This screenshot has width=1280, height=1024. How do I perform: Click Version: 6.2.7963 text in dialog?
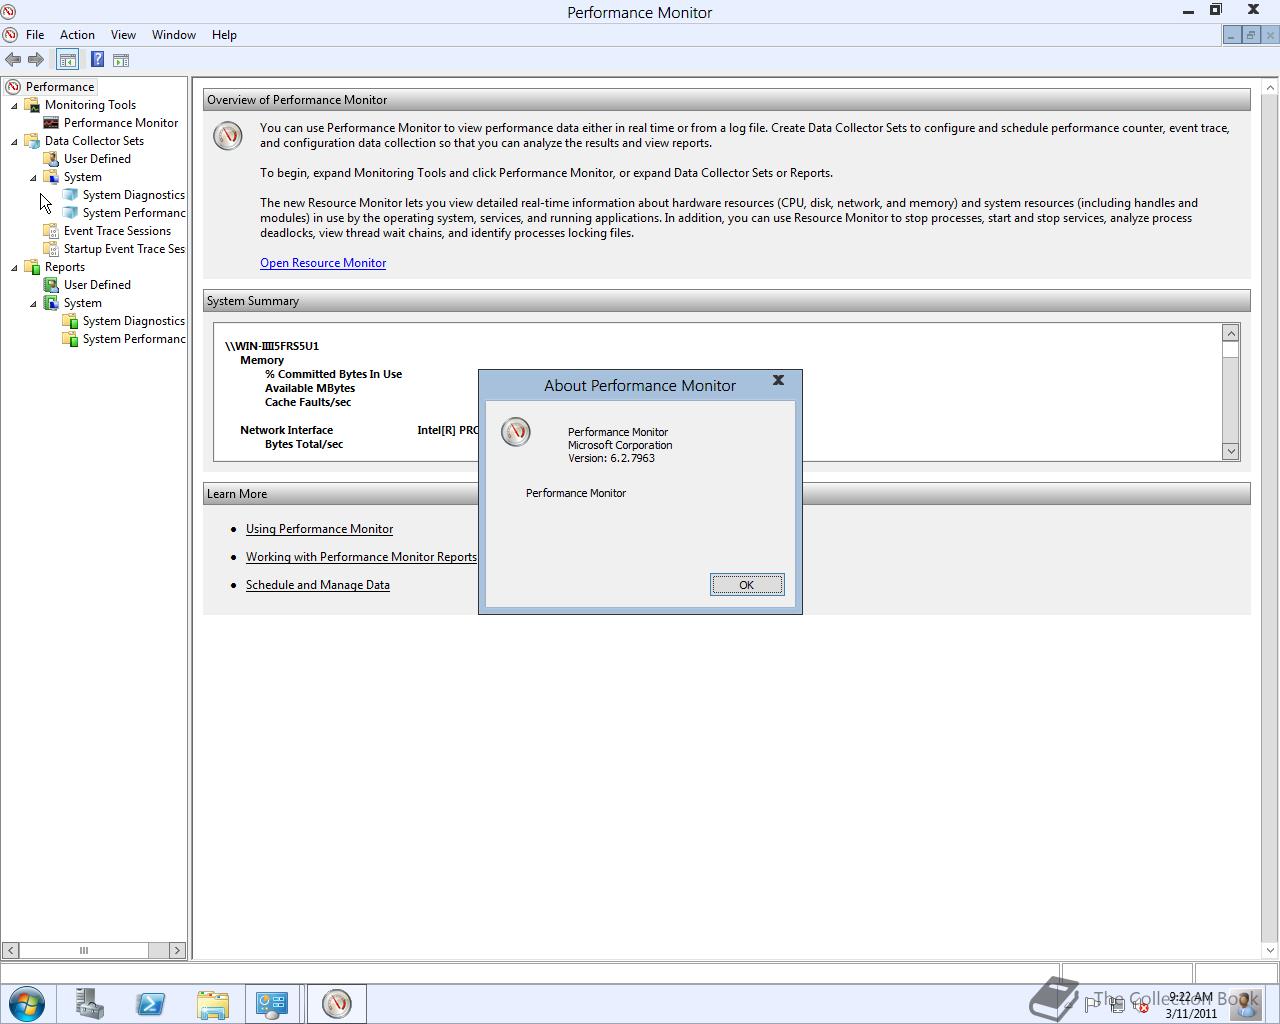[x=611, y=458]
